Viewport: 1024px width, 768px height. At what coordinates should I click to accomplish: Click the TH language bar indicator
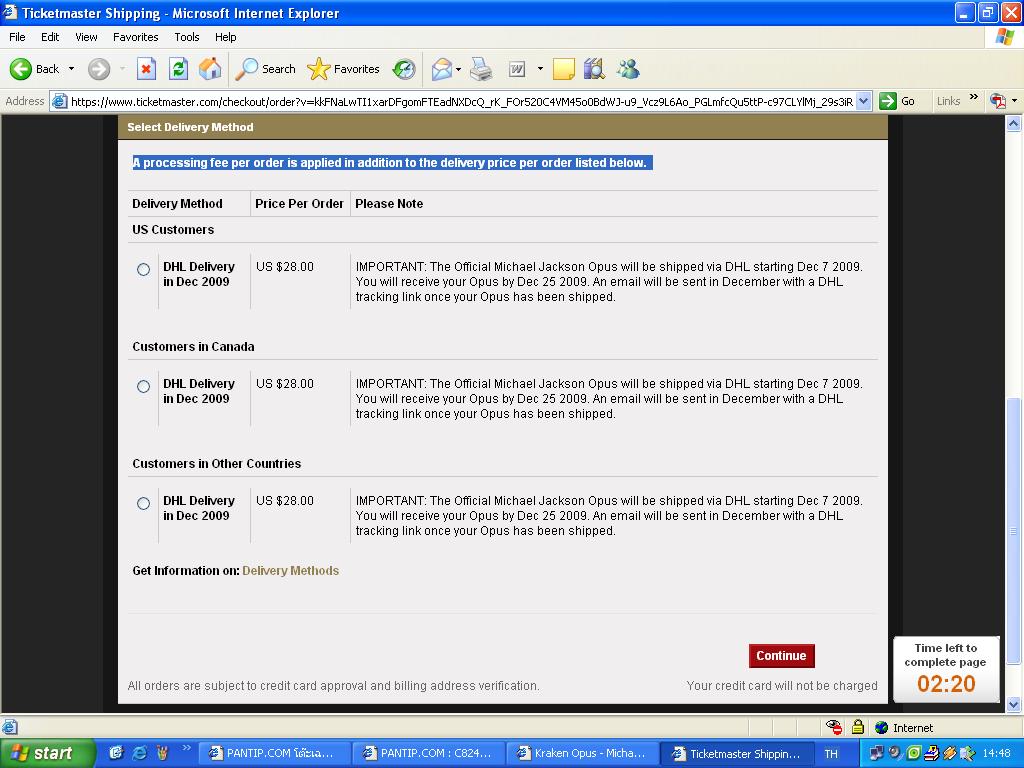coord(831,754)
